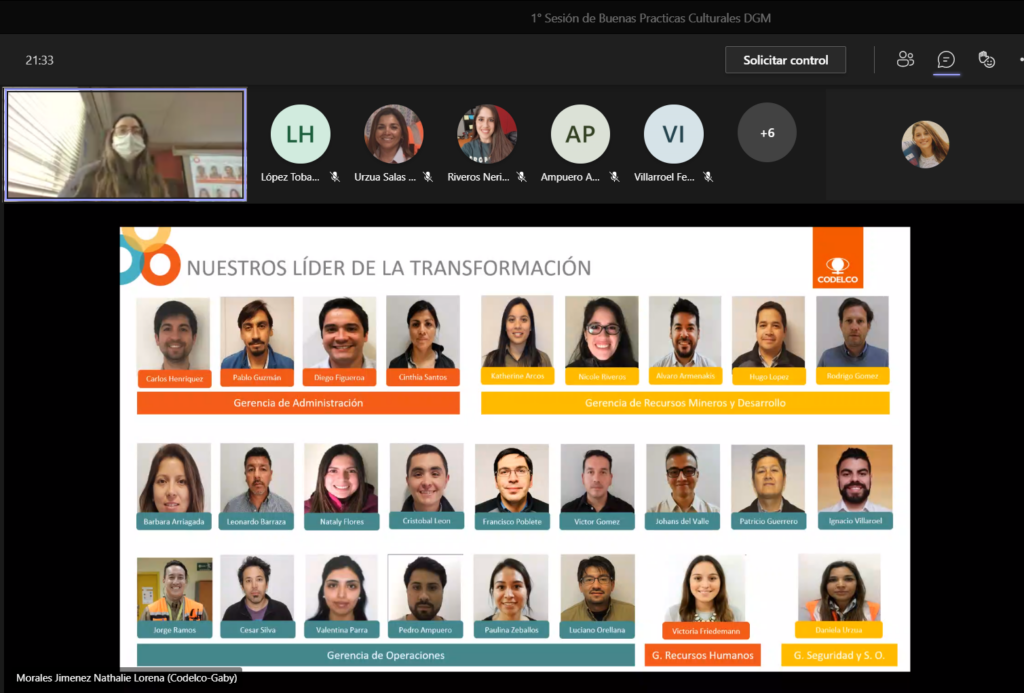
Task: Open more actions ellipsis at toolbar edge
Action: click(x=1019, y=60)
